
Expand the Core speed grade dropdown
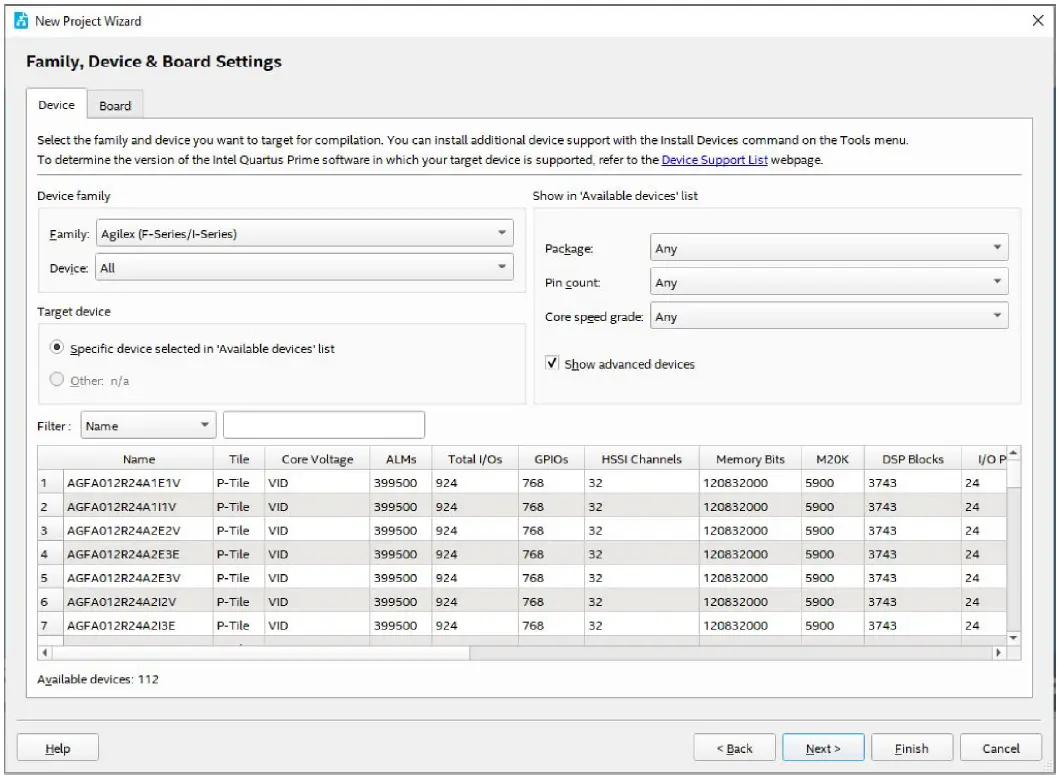tap(828, 317)
